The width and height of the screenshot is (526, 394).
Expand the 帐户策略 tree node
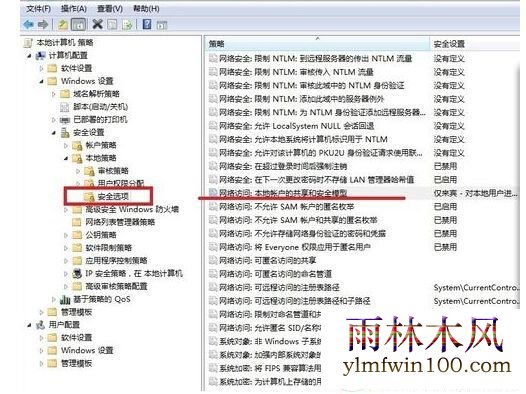(66, 146)
